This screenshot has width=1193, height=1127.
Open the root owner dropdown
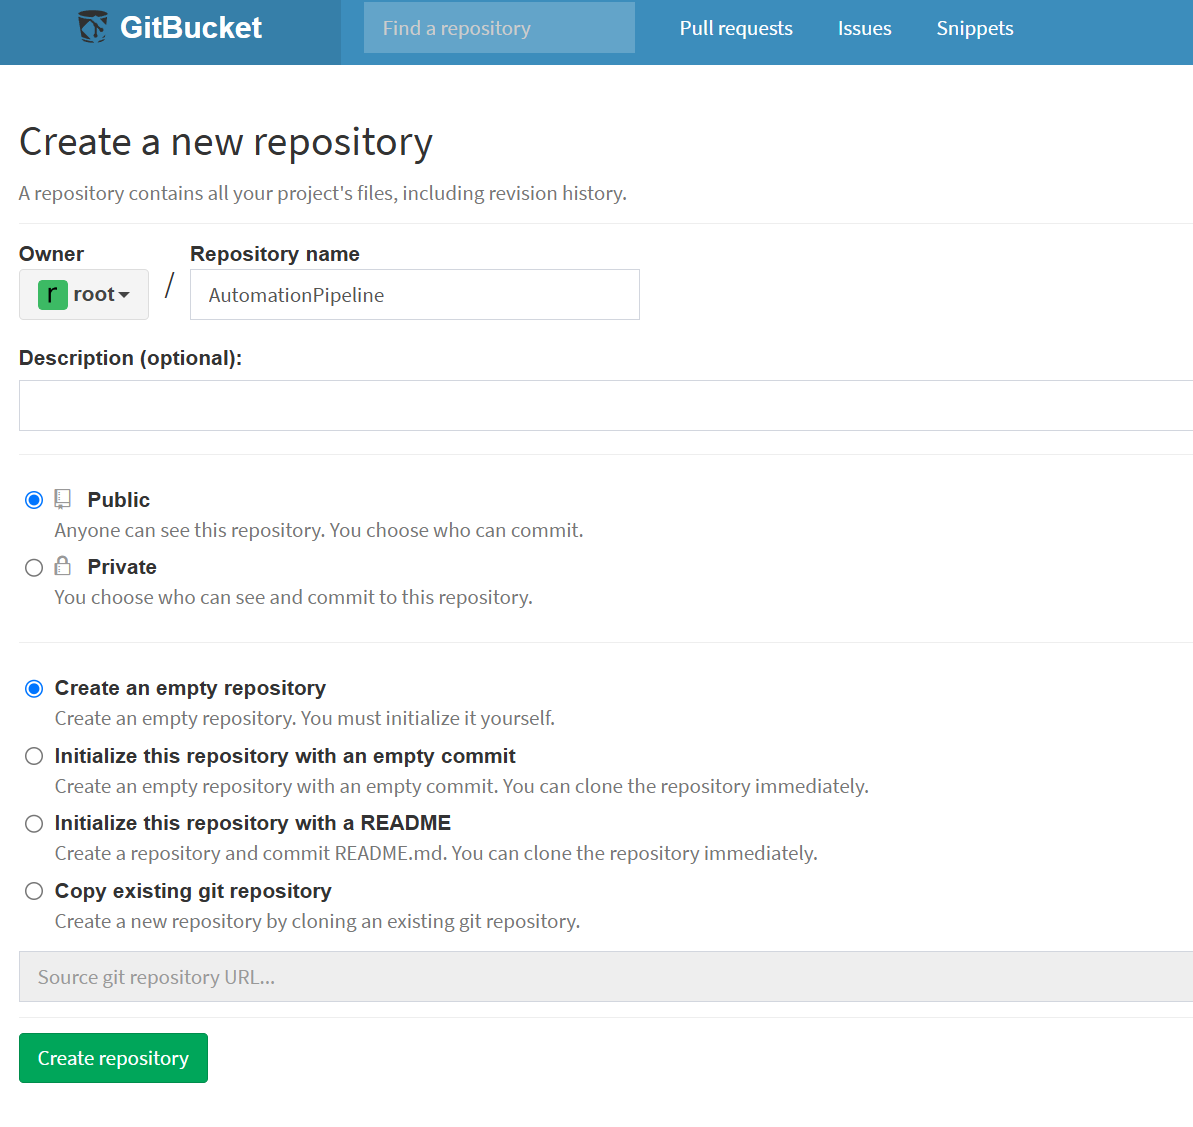(x=84, y=294)
